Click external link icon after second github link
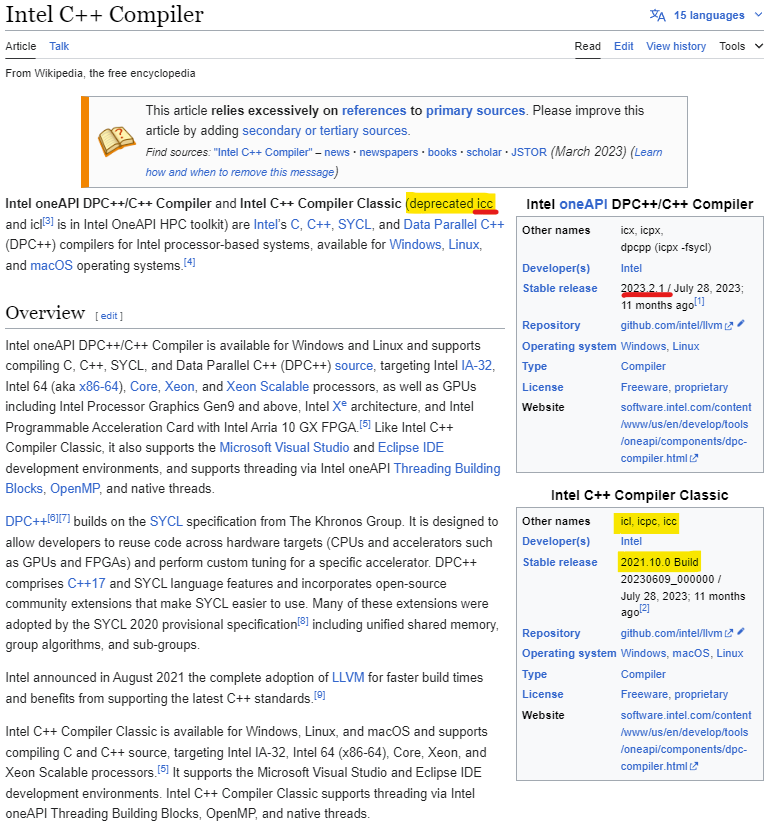777x835 pixels. 729,633
